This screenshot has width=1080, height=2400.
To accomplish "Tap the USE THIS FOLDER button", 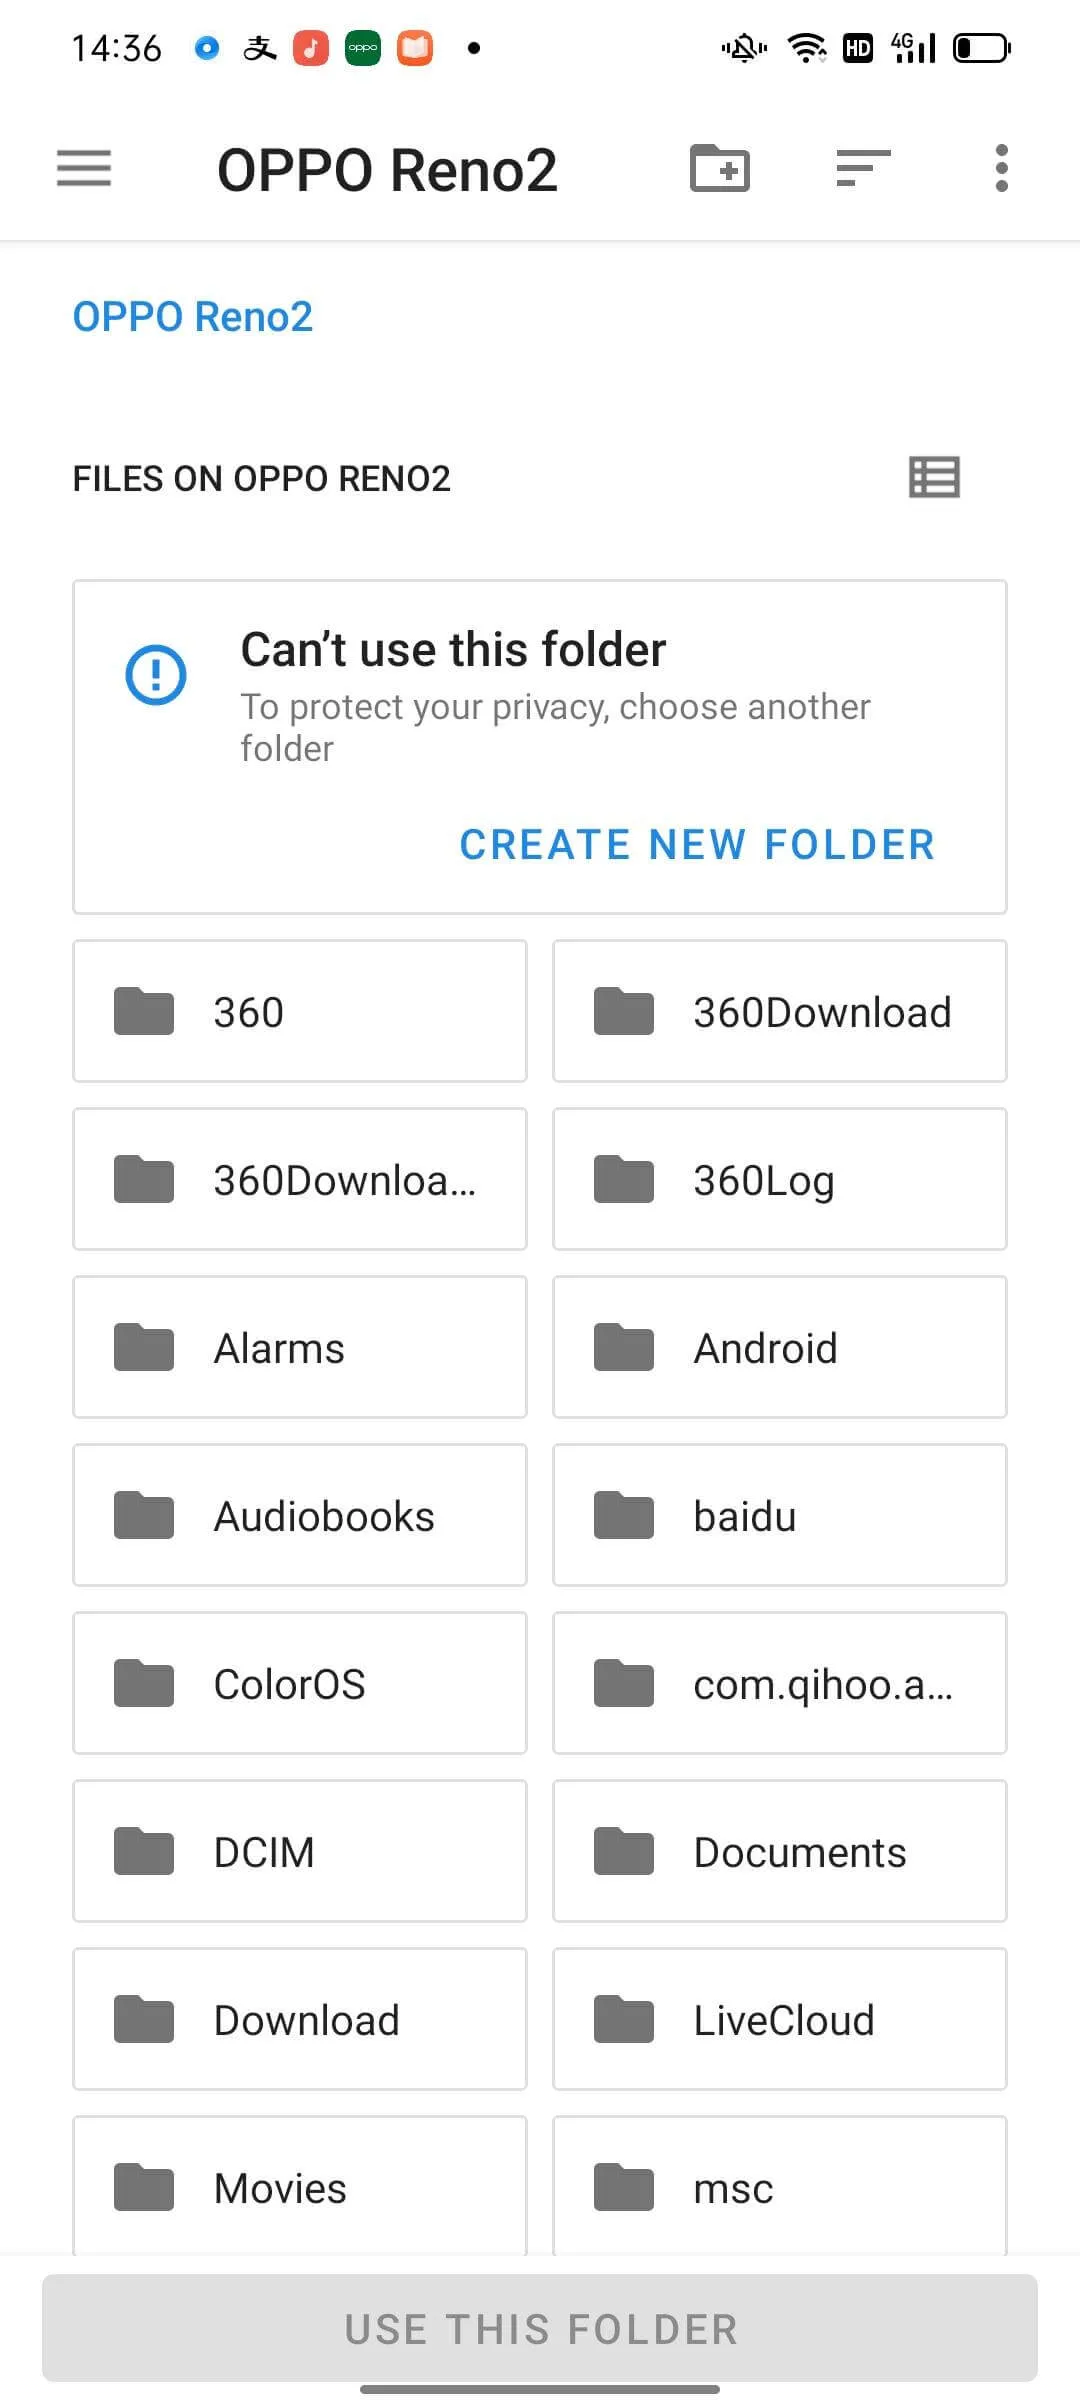I will coord(540,2328).
